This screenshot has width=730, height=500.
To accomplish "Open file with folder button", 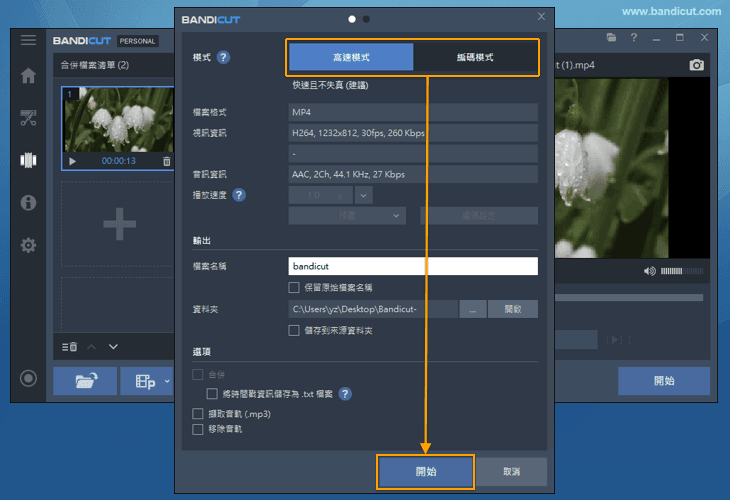I will coord(85,381).
